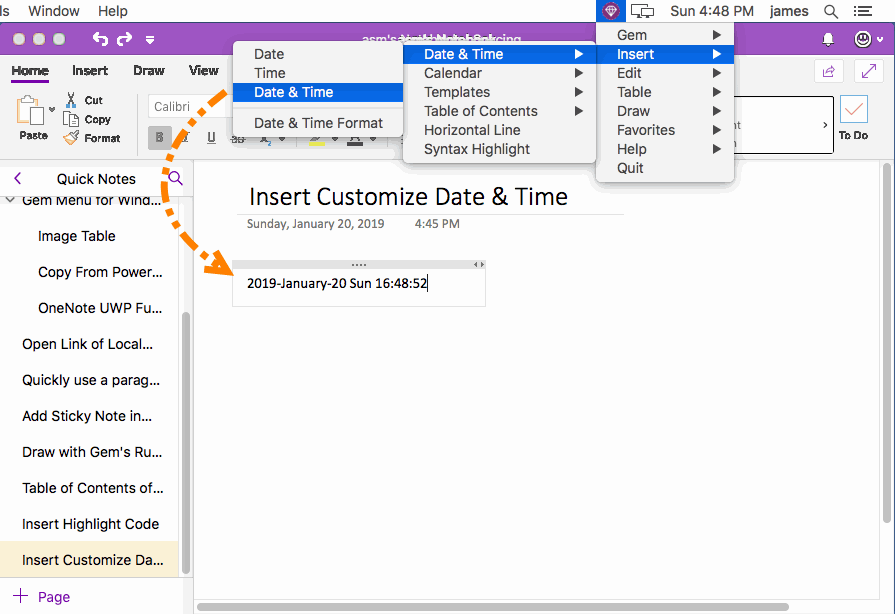Expand the Draw submenu in the Gem menu

(x=665, y=111)
